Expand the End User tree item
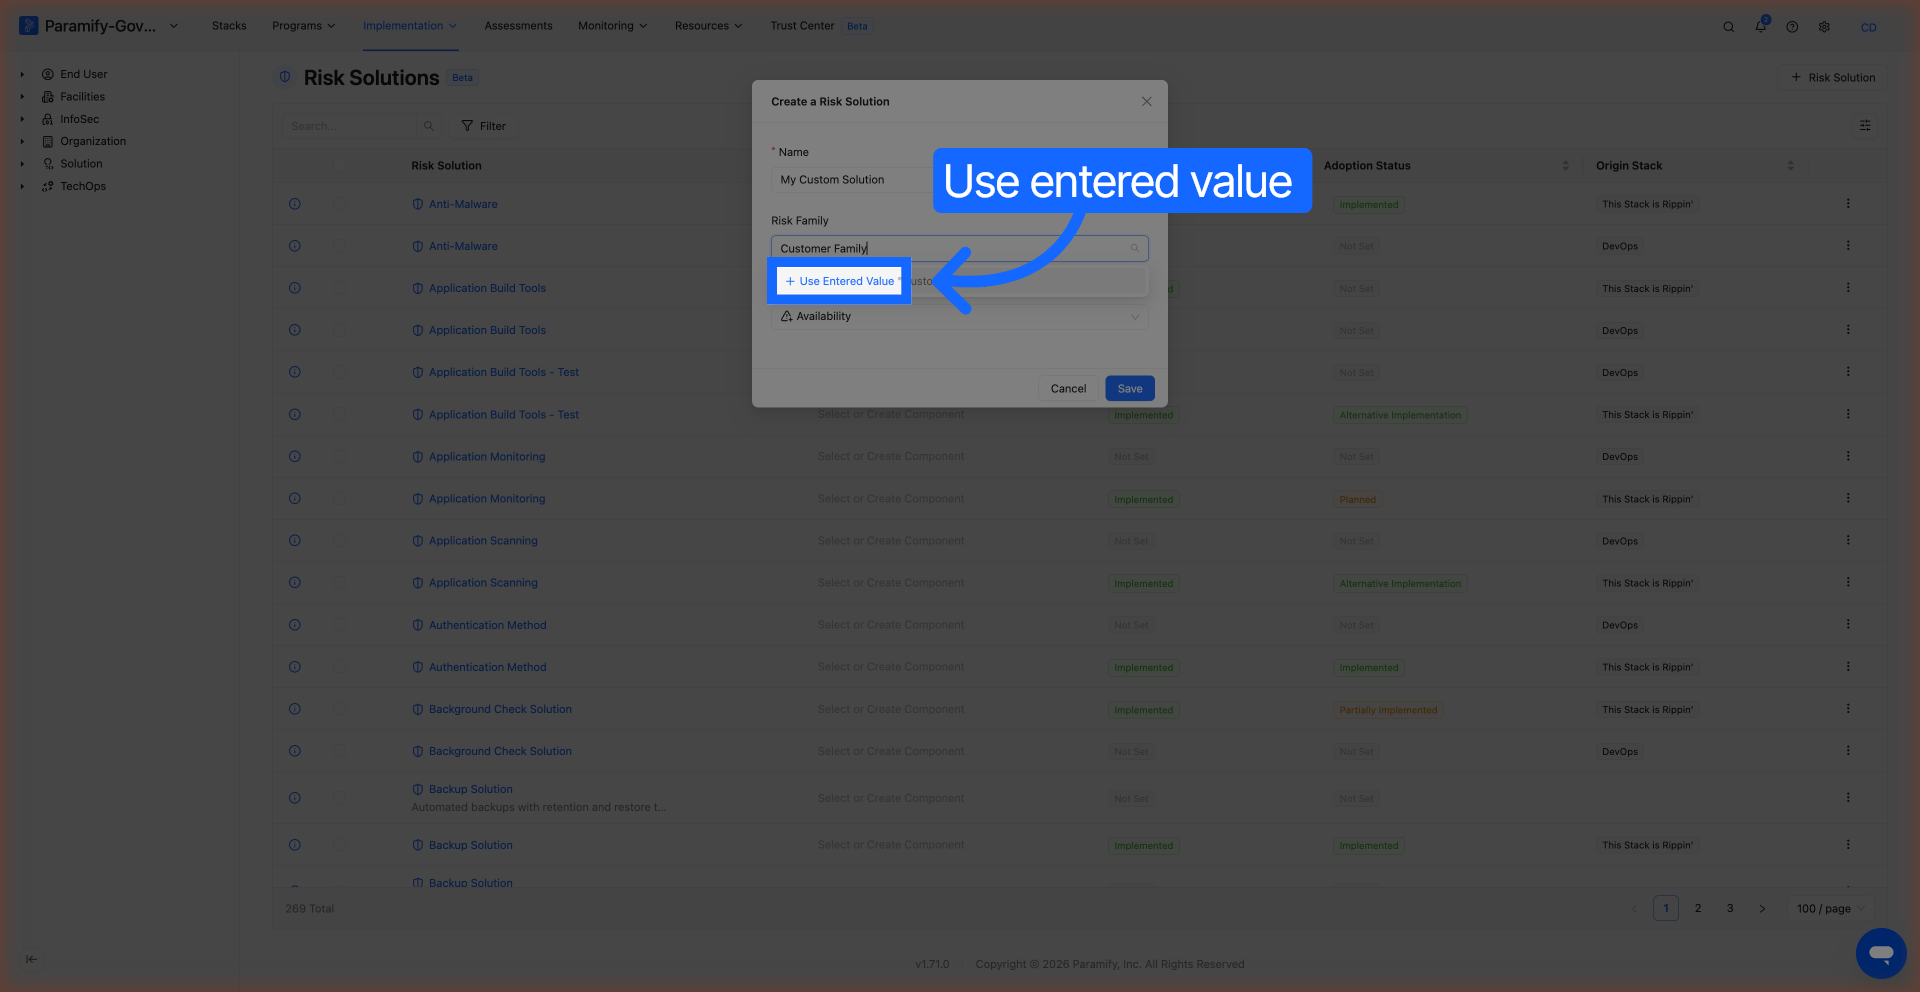The image size is (1920, 992). click(22, 74)
